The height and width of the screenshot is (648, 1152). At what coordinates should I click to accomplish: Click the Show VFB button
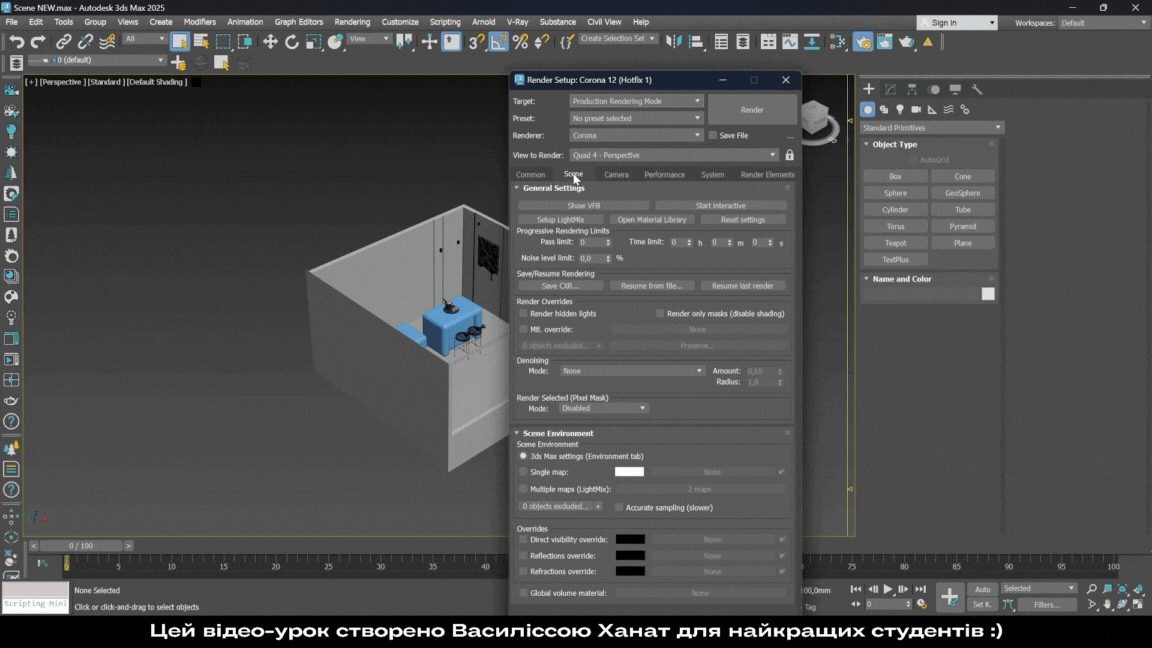pos(583,206)
